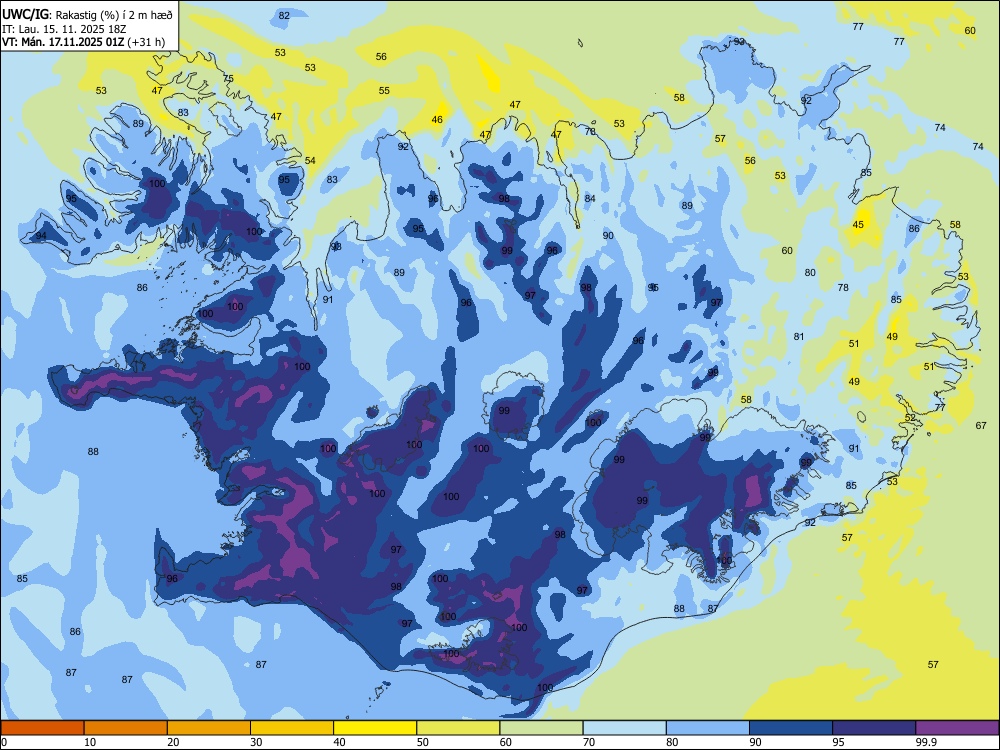The height and width of the screenshot is (750, 1000).
Task: Click the value '46' on the north coast
Action: pyautogui.click(x=437, y=119)
